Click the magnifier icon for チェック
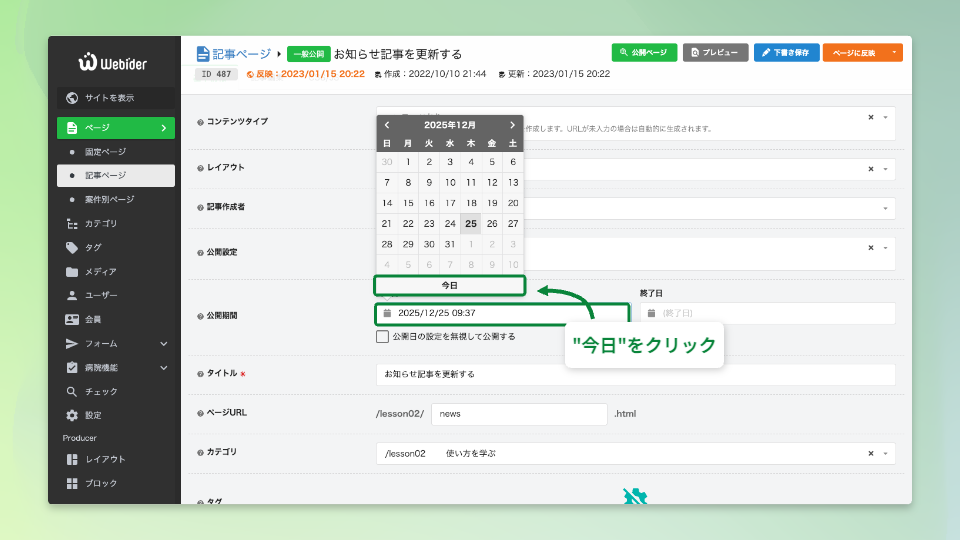Image resolution: width=960 pixels, height=540 pixels. coord(72,392)
